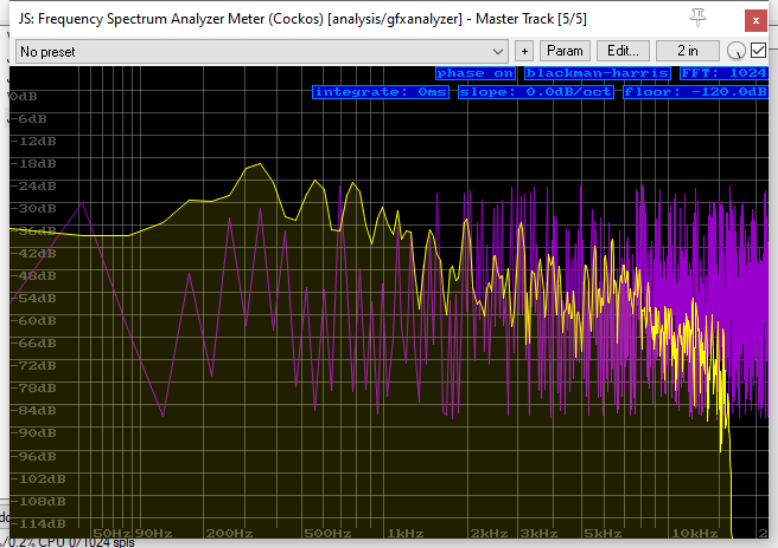Screen dimensions: 778x548
Task: Click the -96dB axis label
Action: (x=33, y=457)
